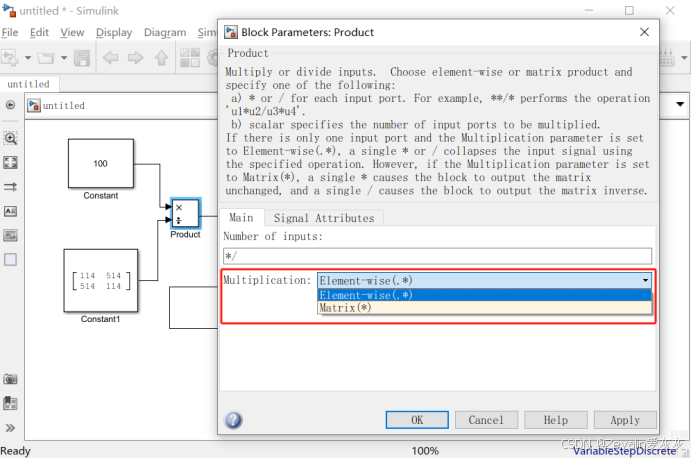Select the Zoom tool in left palette
Image resolution: width=692 pixels, height=458 pixels.
click(x=11, y=138)
